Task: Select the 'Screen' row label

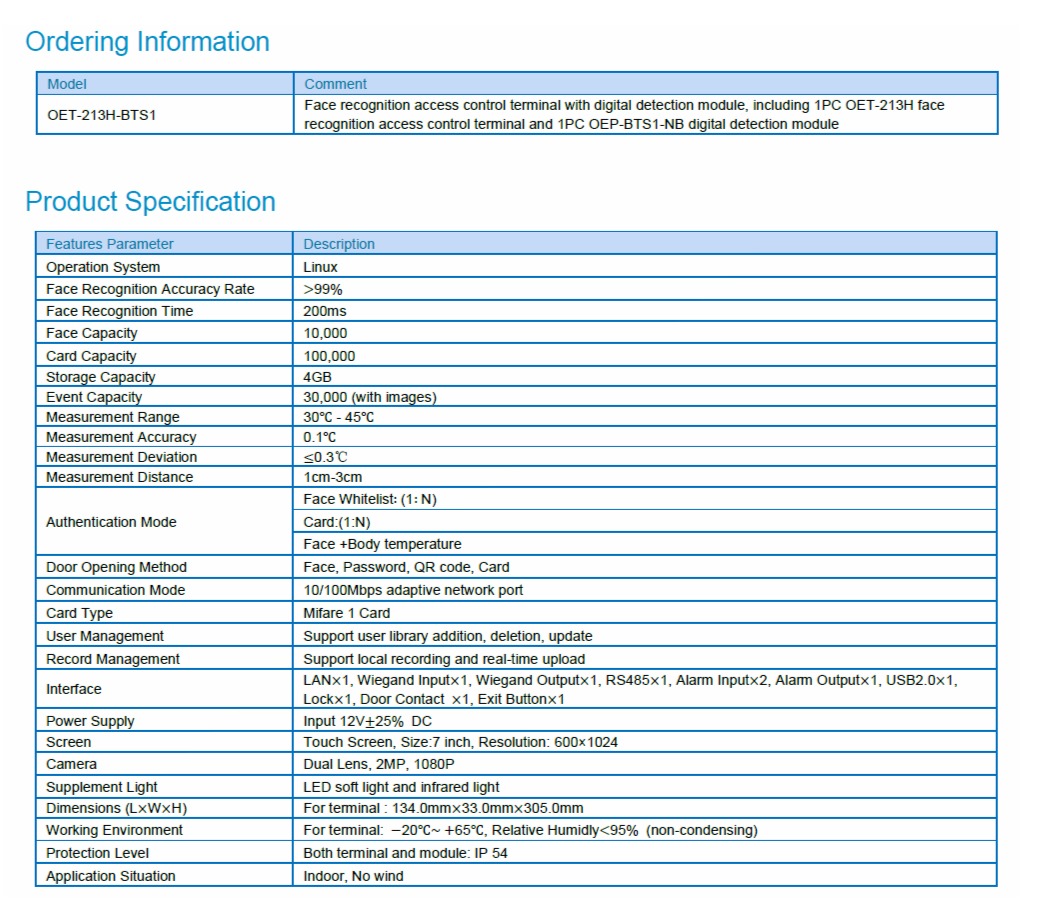Action: pyautogui.click(x=68, y=742)
